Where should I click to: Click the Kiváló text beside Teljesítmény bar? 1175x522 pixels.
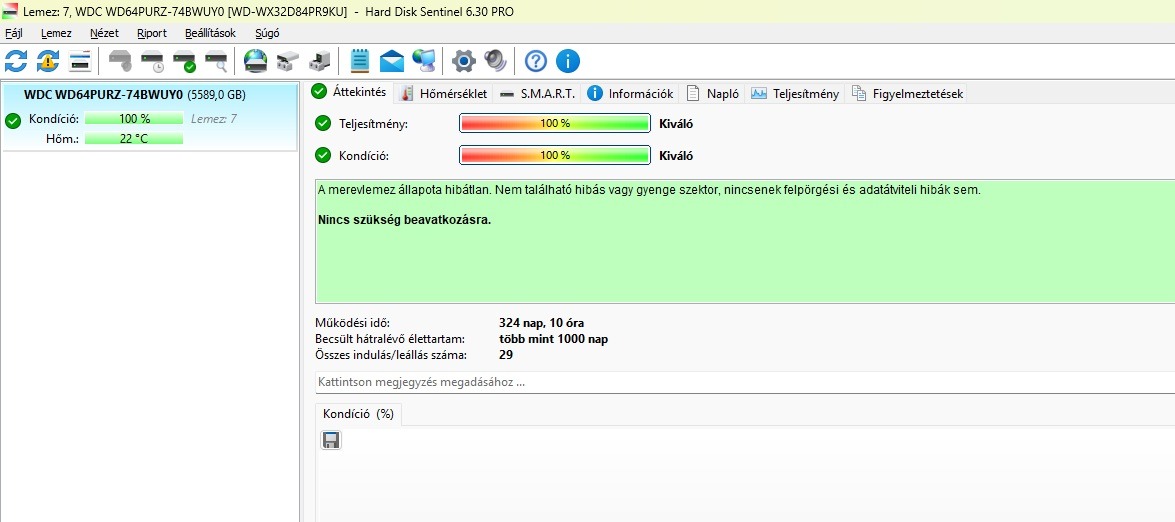click(x=676, y=124)
